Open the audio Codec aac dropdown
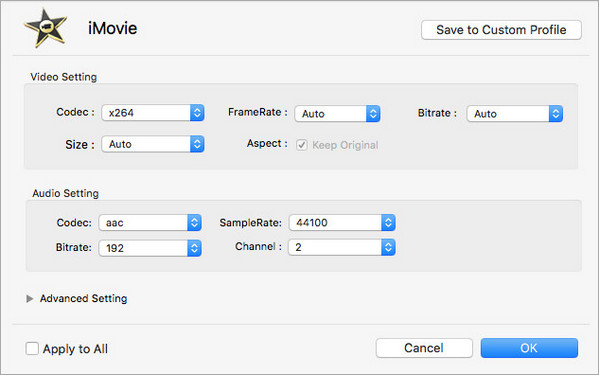The image size is (599, 375). (x=150, y=223)
